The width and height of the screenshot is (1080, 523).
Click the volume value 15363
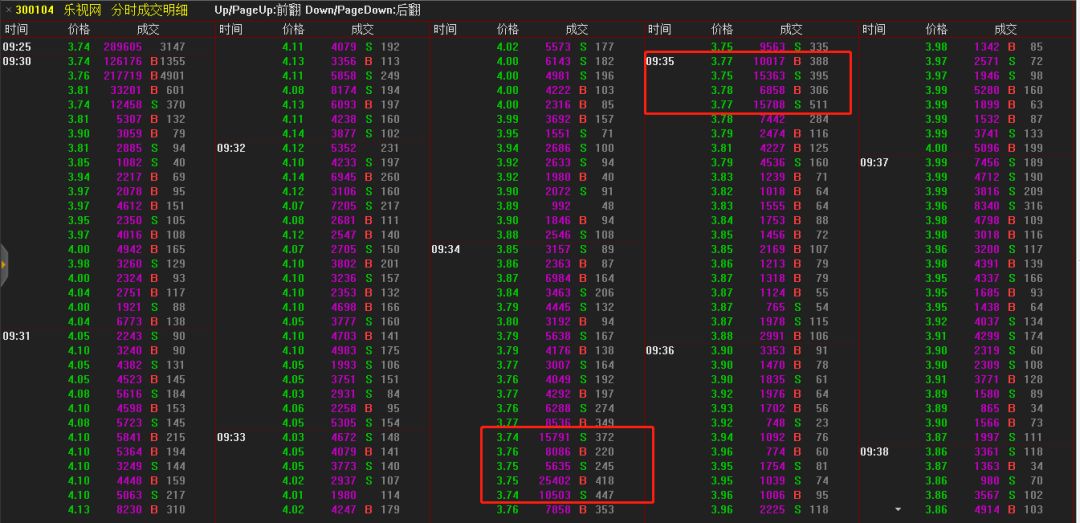769,76
